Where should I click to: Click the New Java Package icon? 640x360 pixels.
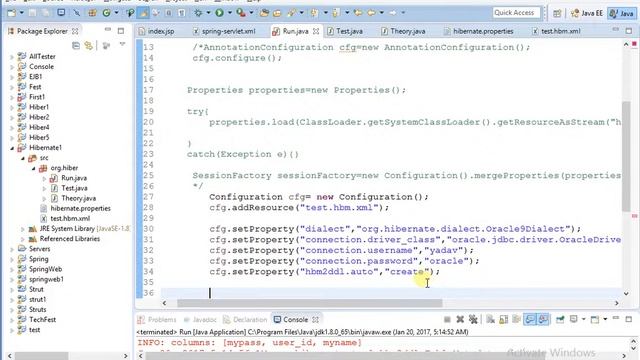click(x=92, y=13)
